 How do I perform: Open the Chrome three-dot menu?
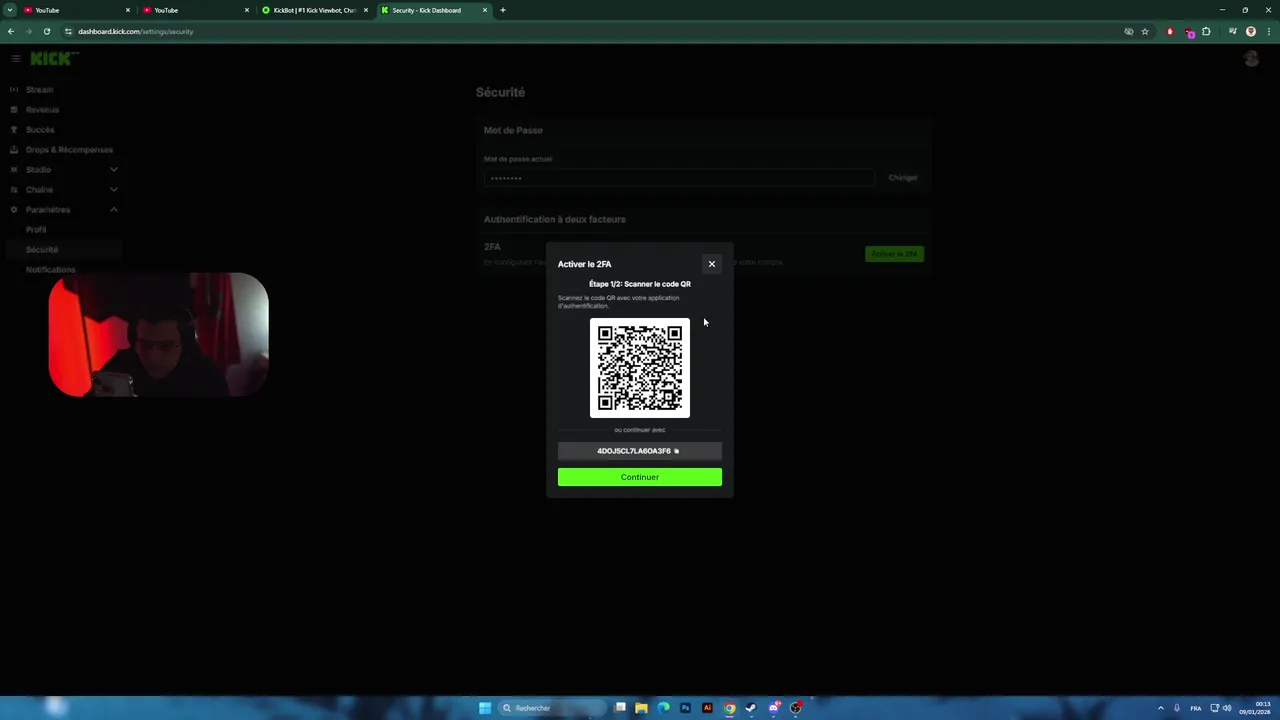tap(1269, 31)
